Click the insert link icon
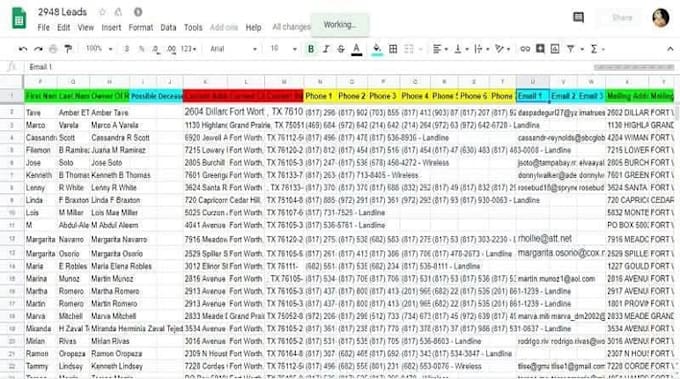Screen dimensions: 680x379 [525, 49]
